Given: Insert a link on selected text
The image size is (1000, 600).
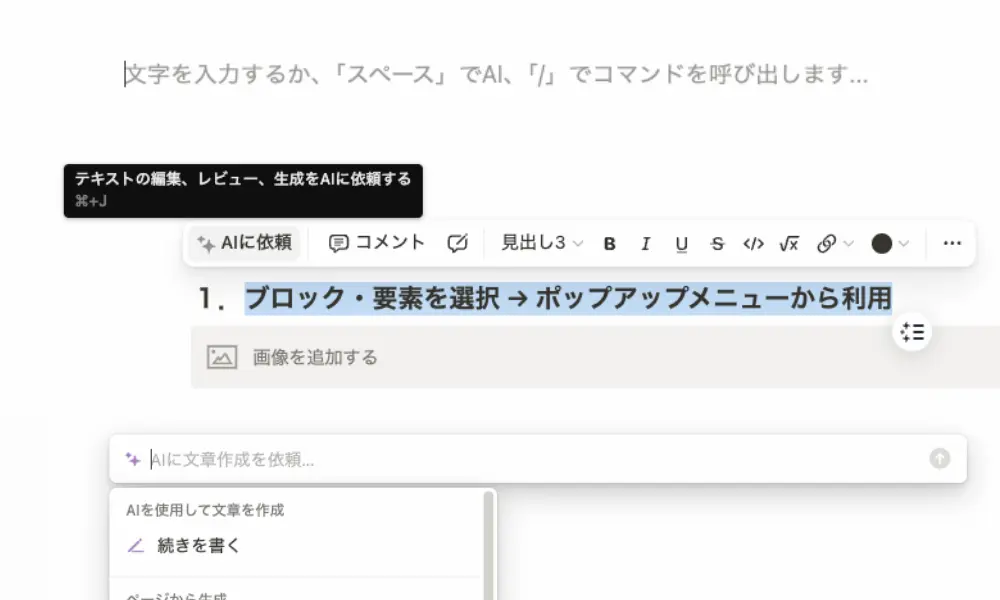Looking at the screenshot, I should pyautogui.click(x=827, y=244).
